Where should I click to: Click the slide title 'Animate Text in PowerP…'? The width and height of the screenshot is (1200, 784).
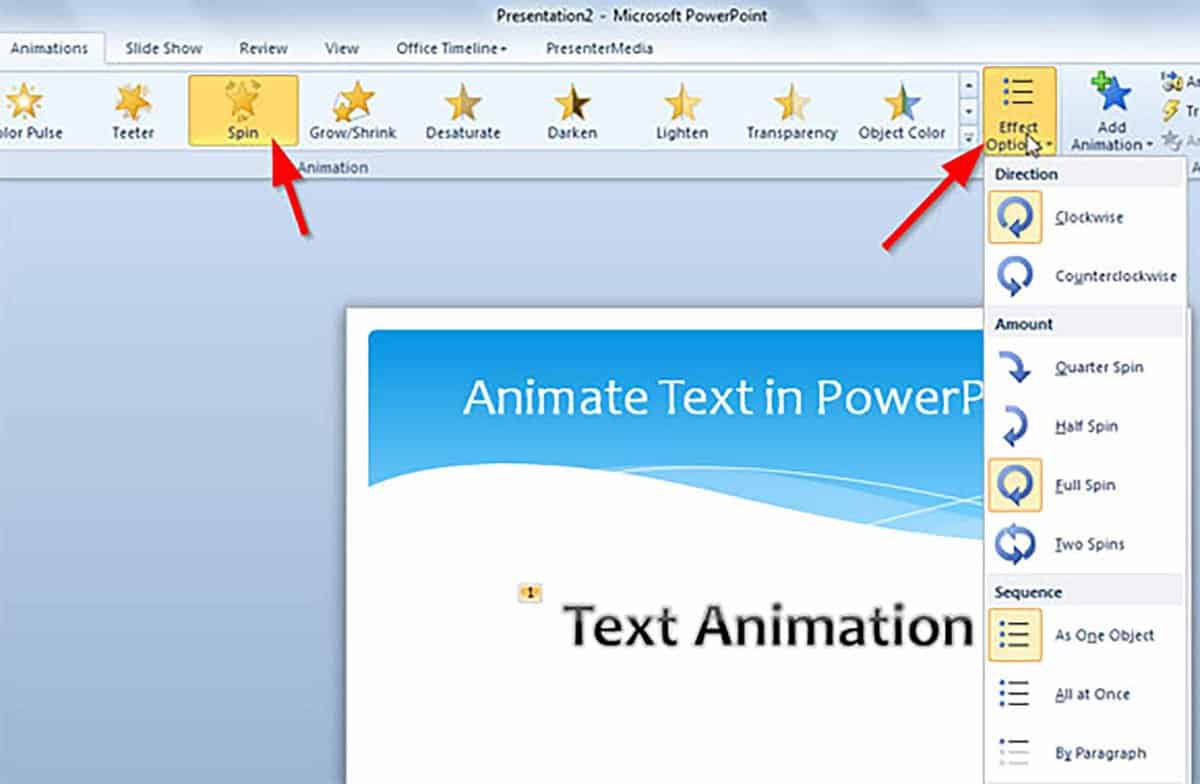[x=724, y=397]
